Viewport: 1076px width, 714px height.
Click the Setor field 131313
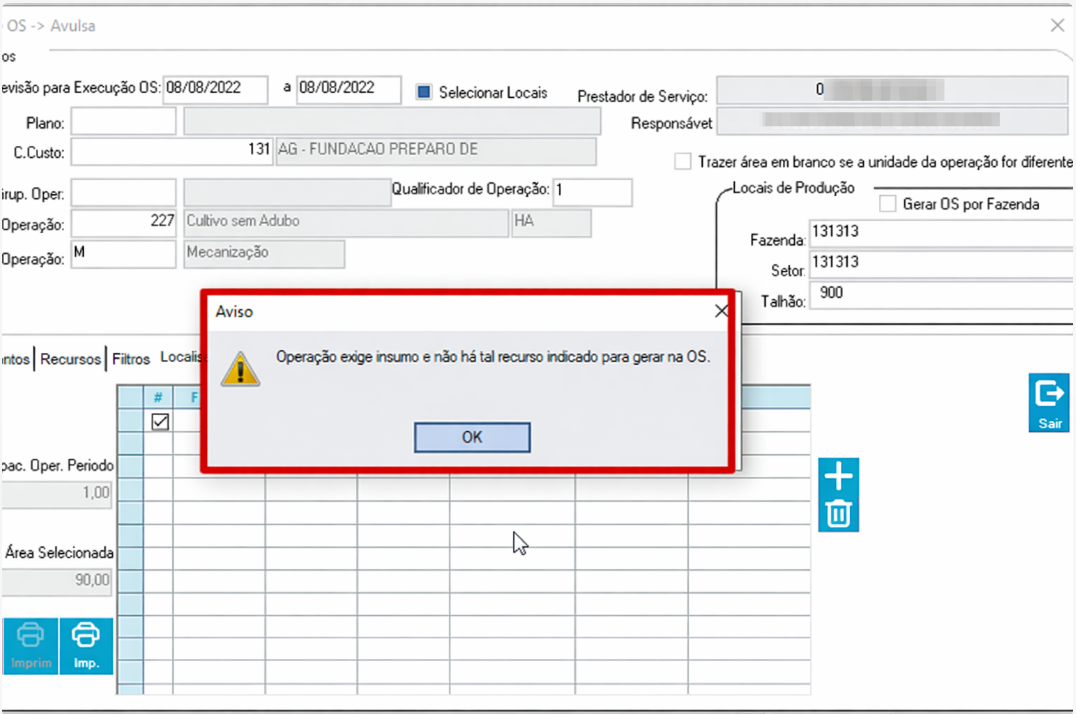pos(941,264)
